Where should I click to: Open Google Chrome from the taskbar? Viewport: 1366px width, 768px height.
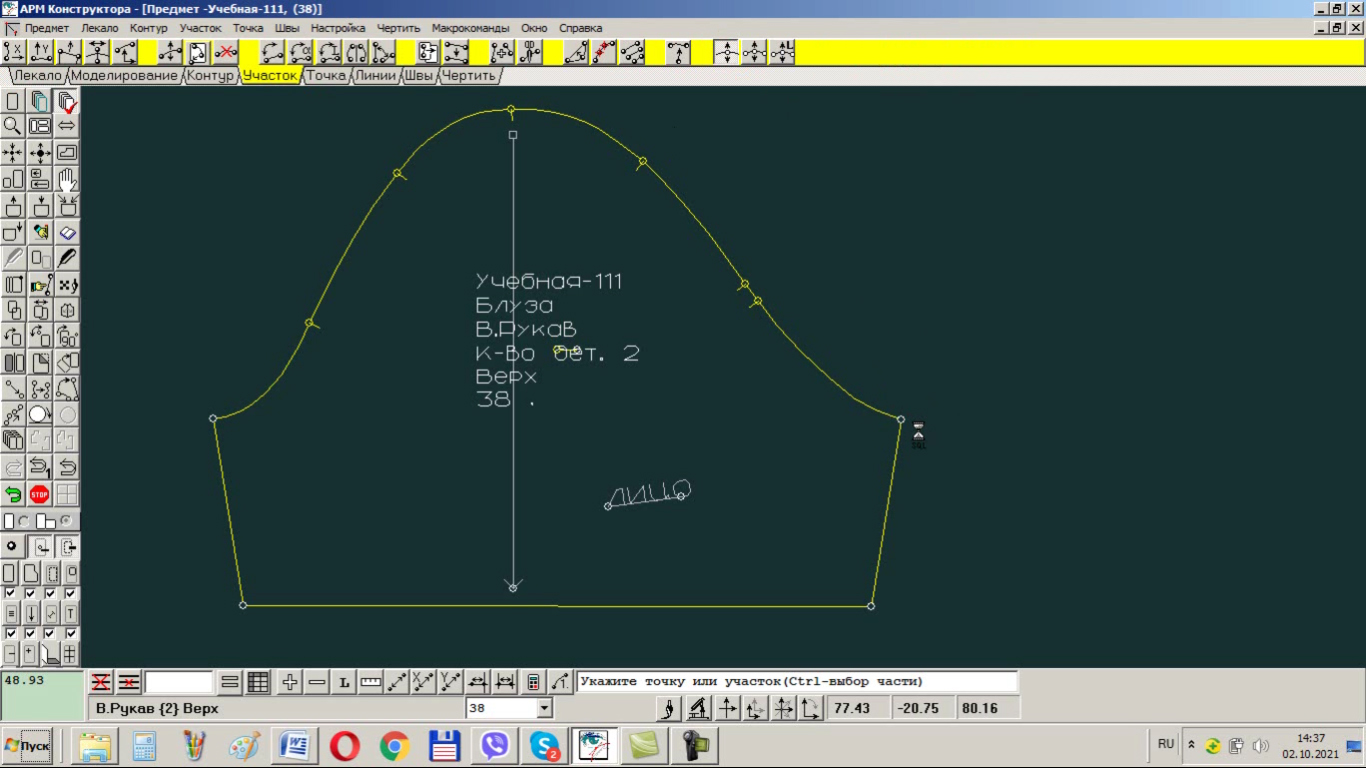(x=395, y=745)
